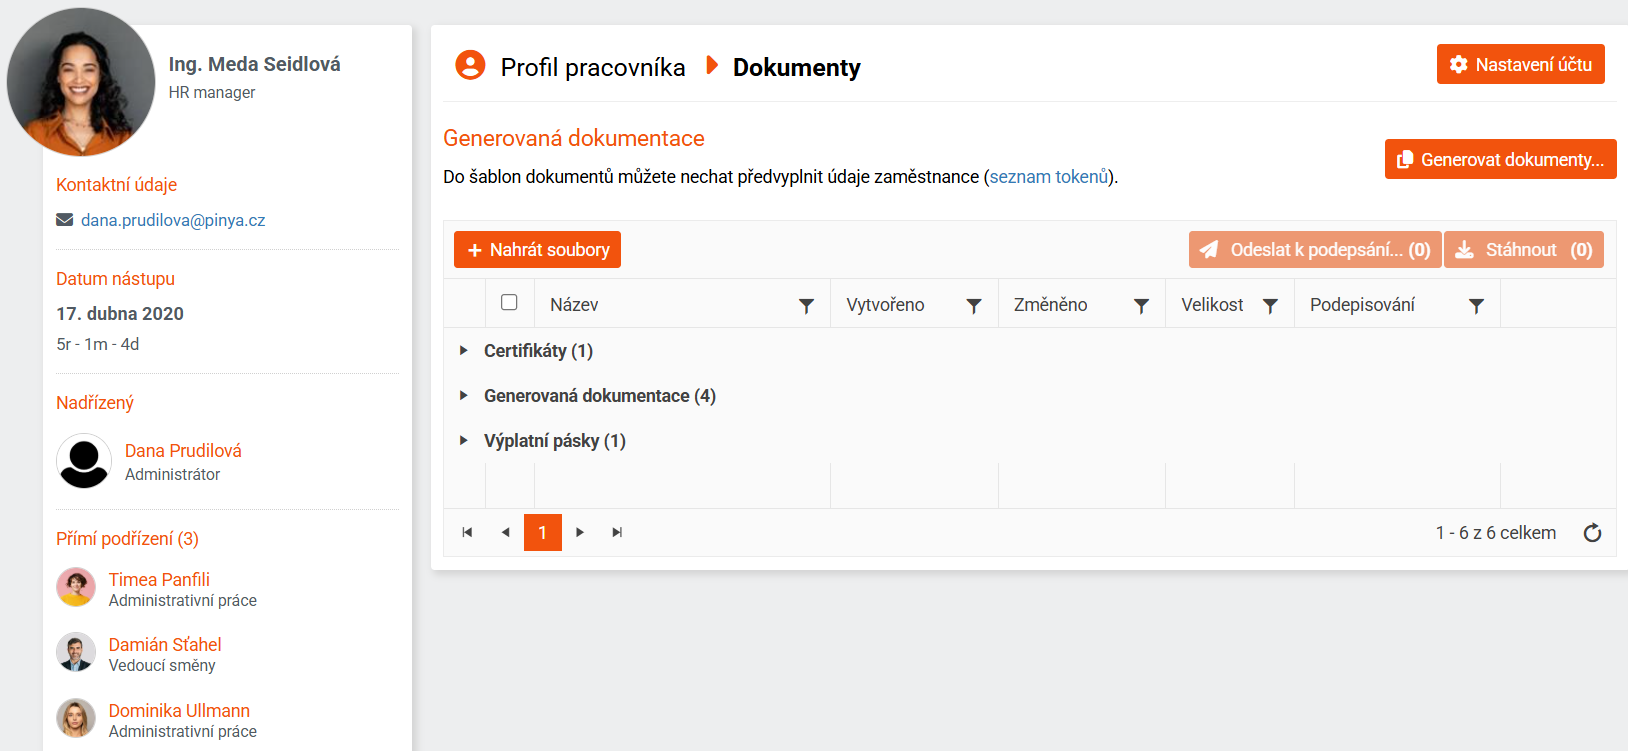
Task: Go to the last page arrow
Action: (x=617, y=532)
